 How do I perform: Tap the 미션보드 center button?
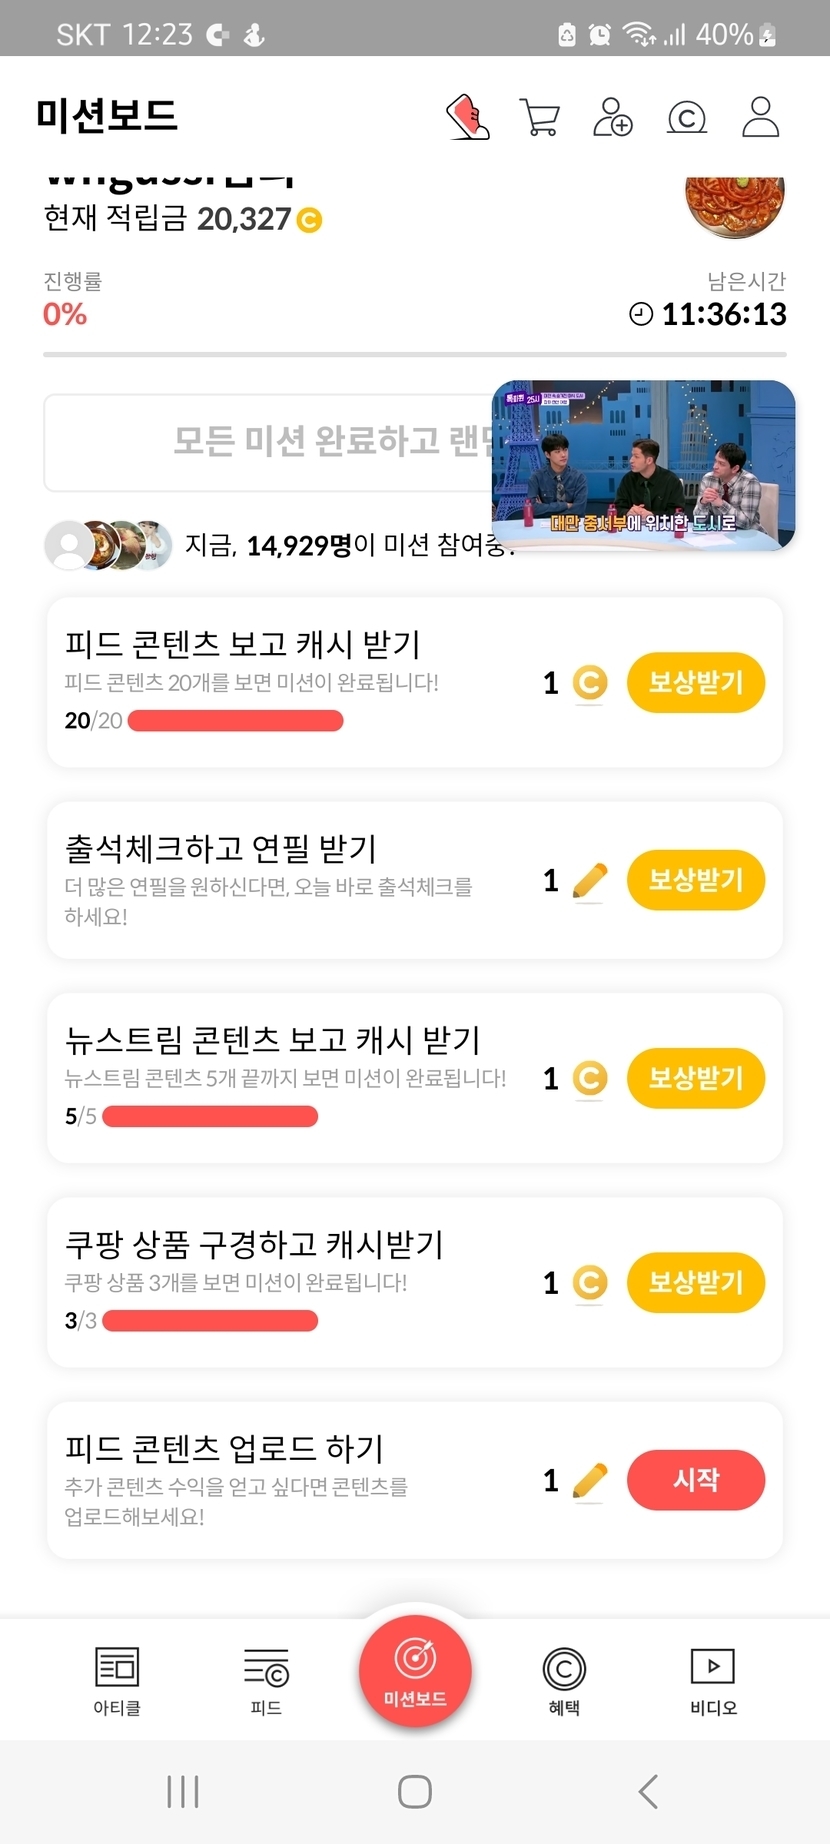point(415,1670)
